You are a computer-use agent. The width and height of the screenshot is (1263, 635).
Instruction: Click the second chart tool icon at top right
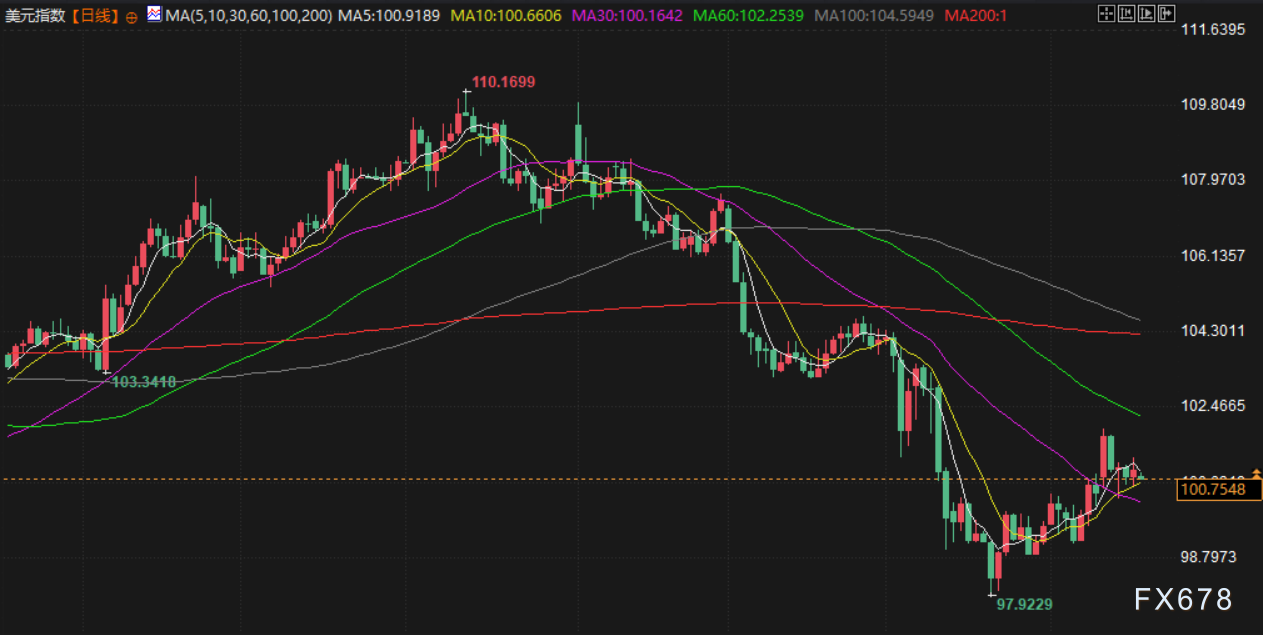[1125, 14]
